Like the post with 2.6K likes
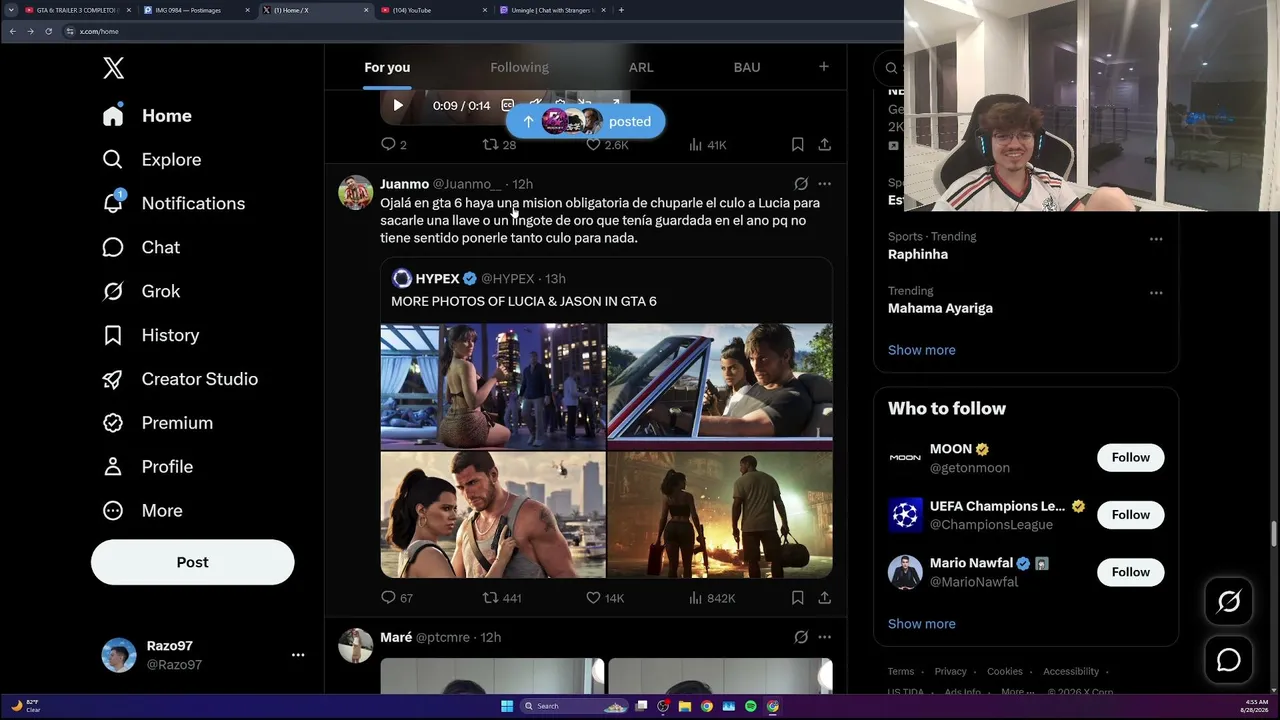The image size is (1280, 720). [607, 145]
